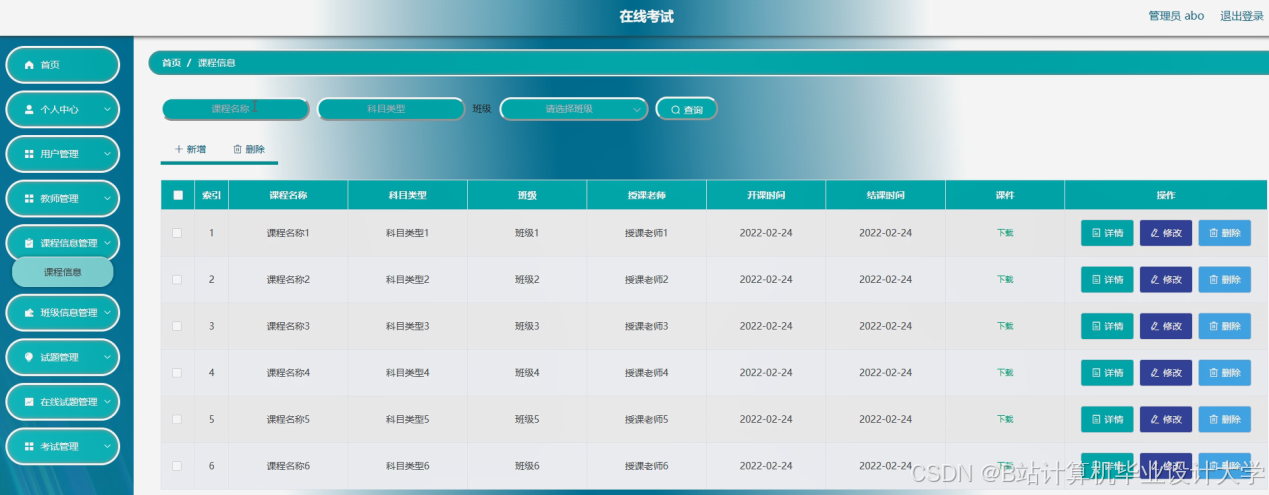
Task: Click the 修改 button for 课程名称2
Action: tap(1166, 279)
